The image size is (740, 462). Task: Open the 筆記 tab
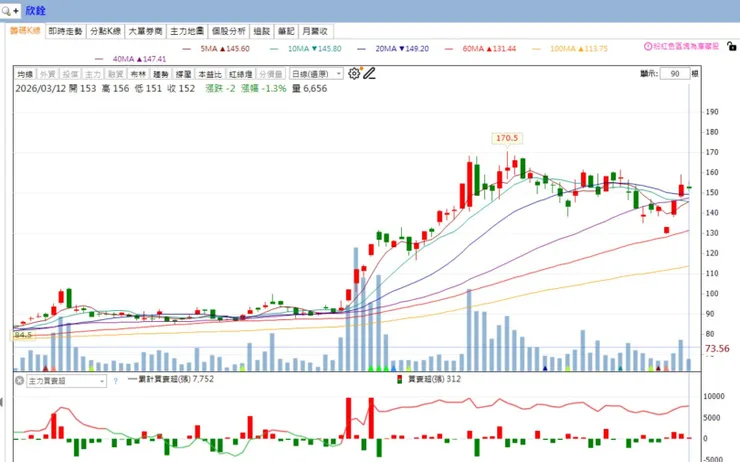pyautogui.click(x=286, y=31)
